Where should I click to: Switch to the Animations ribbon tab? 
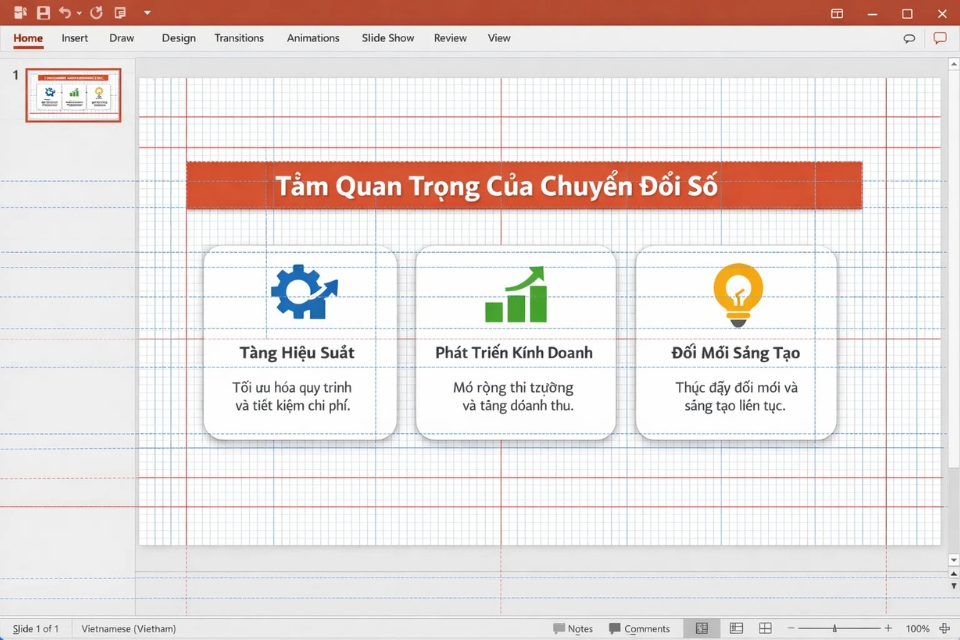pyautogui.click(x=313, y=38)
